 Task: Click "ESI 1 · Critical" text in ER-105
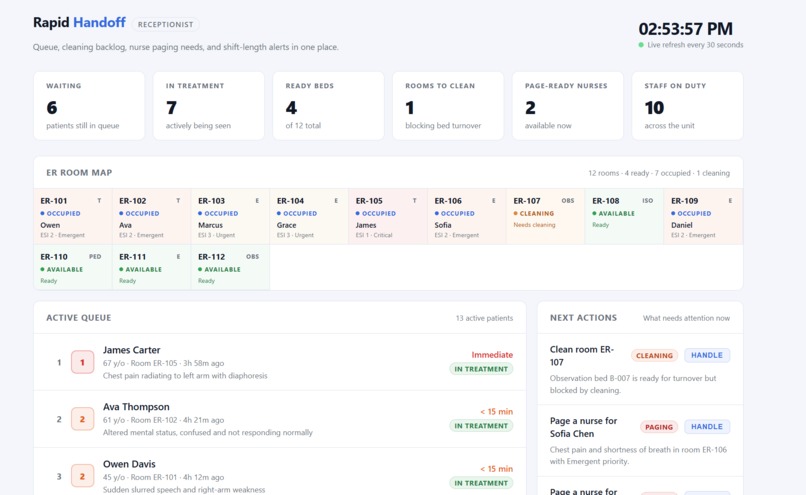374,235
